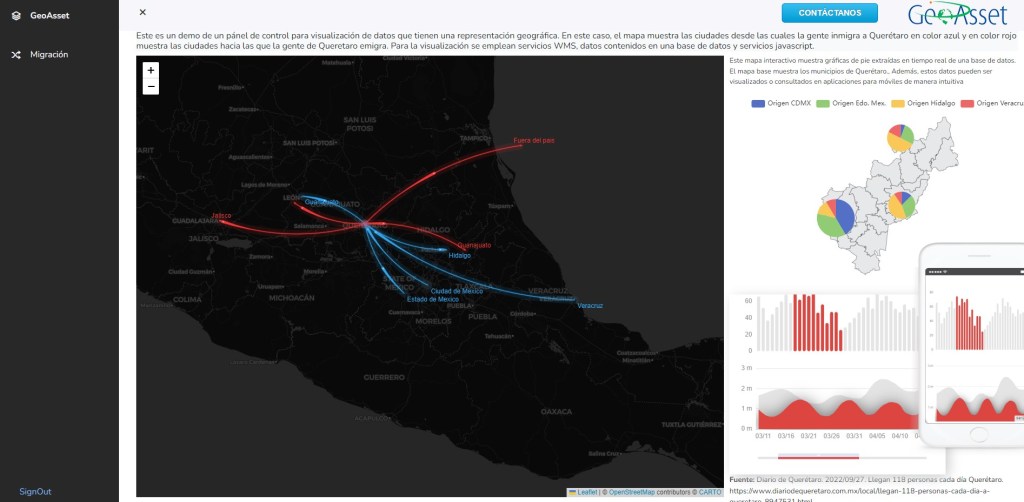Click the large pie chart on Querétaro map
This screenshot has height=502, width=1024.
836,218
